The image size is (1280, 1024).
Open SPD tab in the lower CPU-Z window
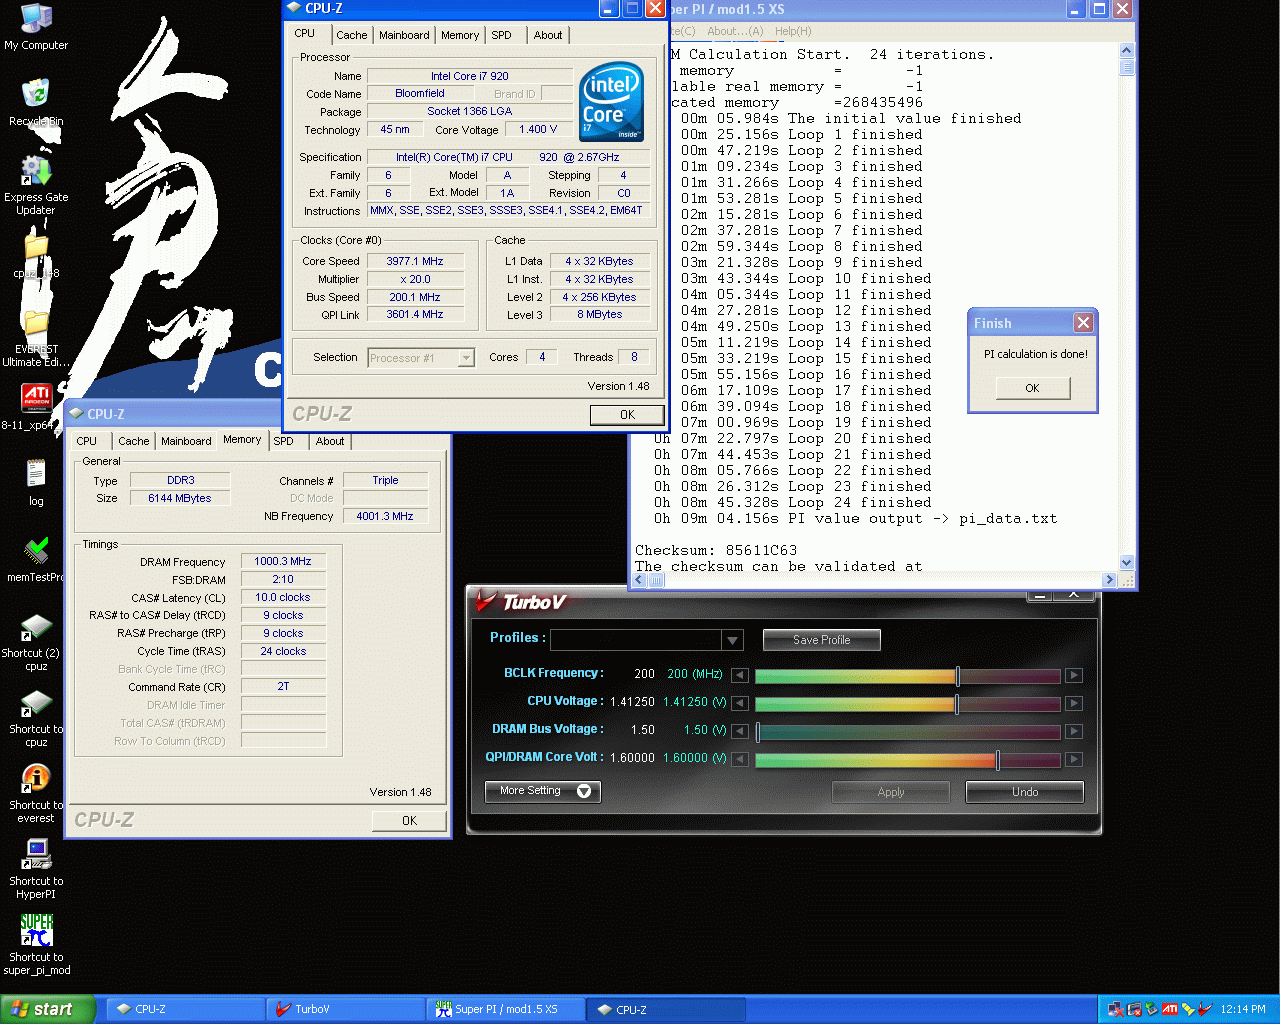coord(284,441)
